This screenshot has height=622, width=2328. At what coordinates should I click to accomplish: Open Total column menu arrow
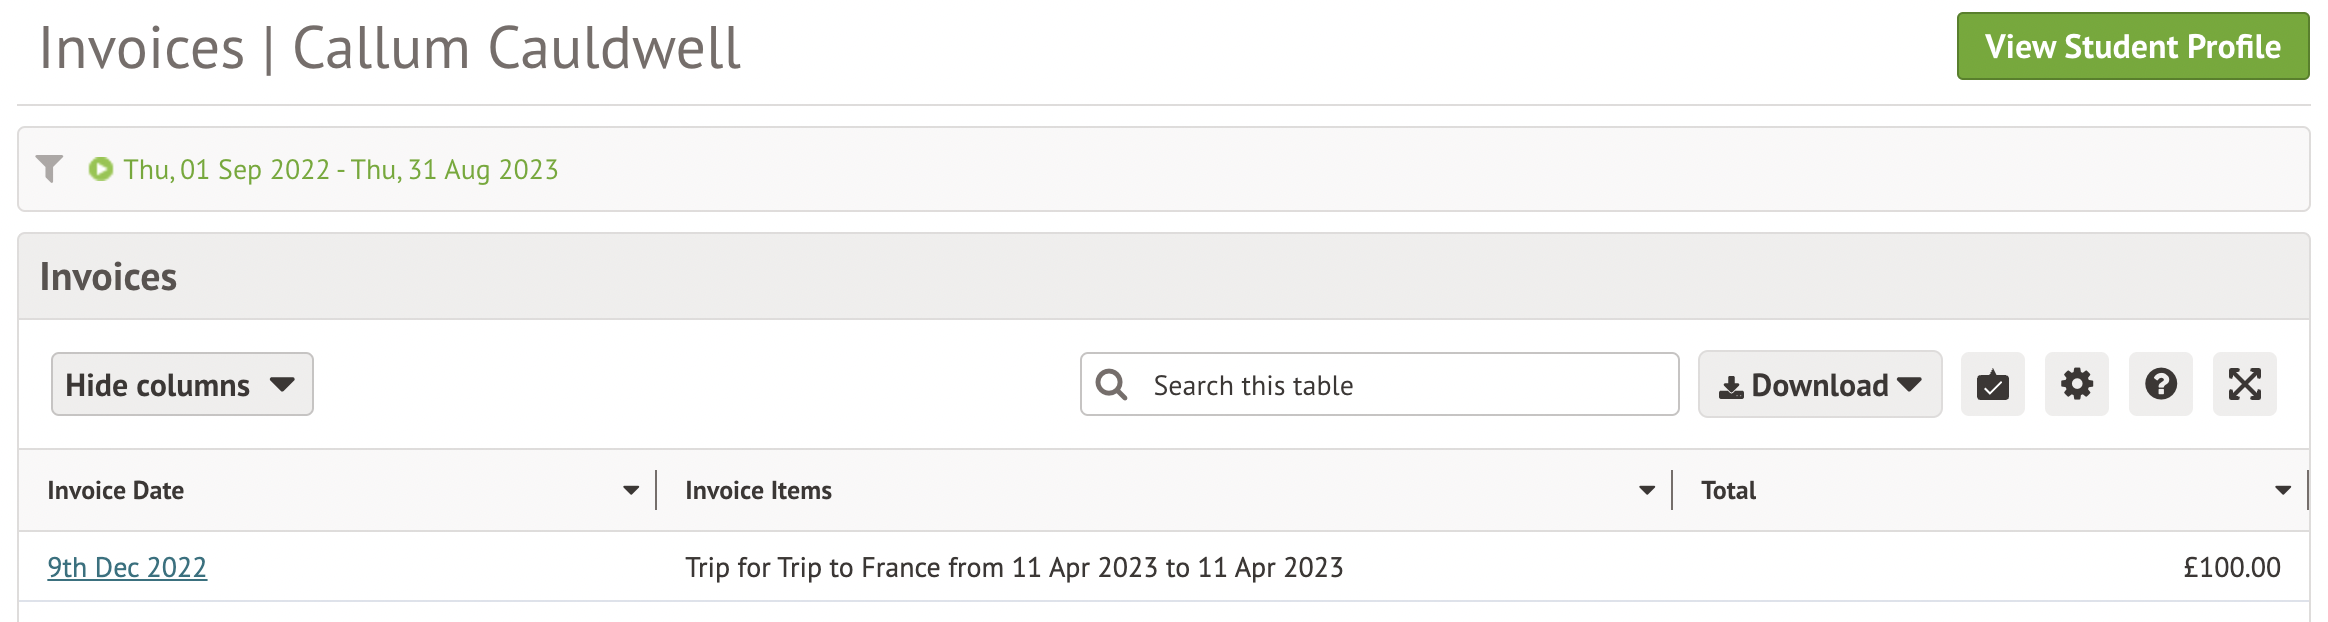pyautogui.click(x=2283, y=491)
